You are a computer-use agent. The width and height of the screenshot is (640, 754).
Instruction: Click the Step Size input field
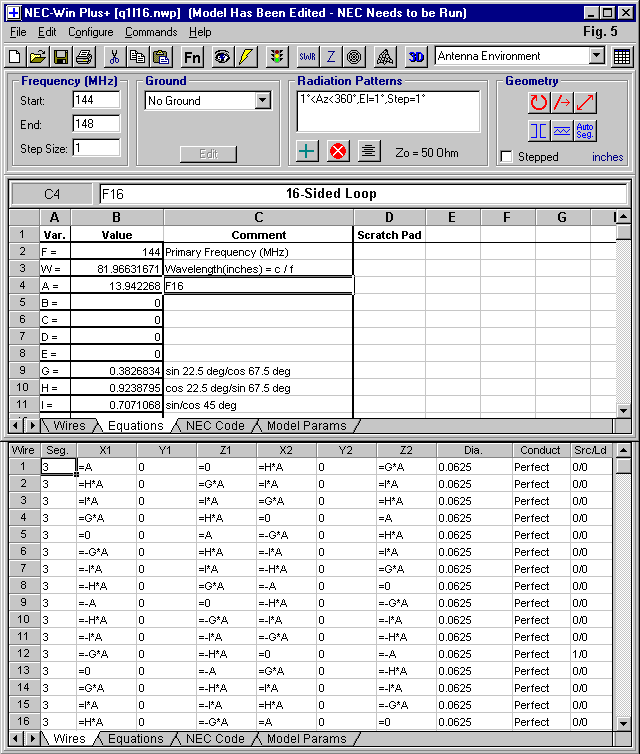tap(96, 148)
